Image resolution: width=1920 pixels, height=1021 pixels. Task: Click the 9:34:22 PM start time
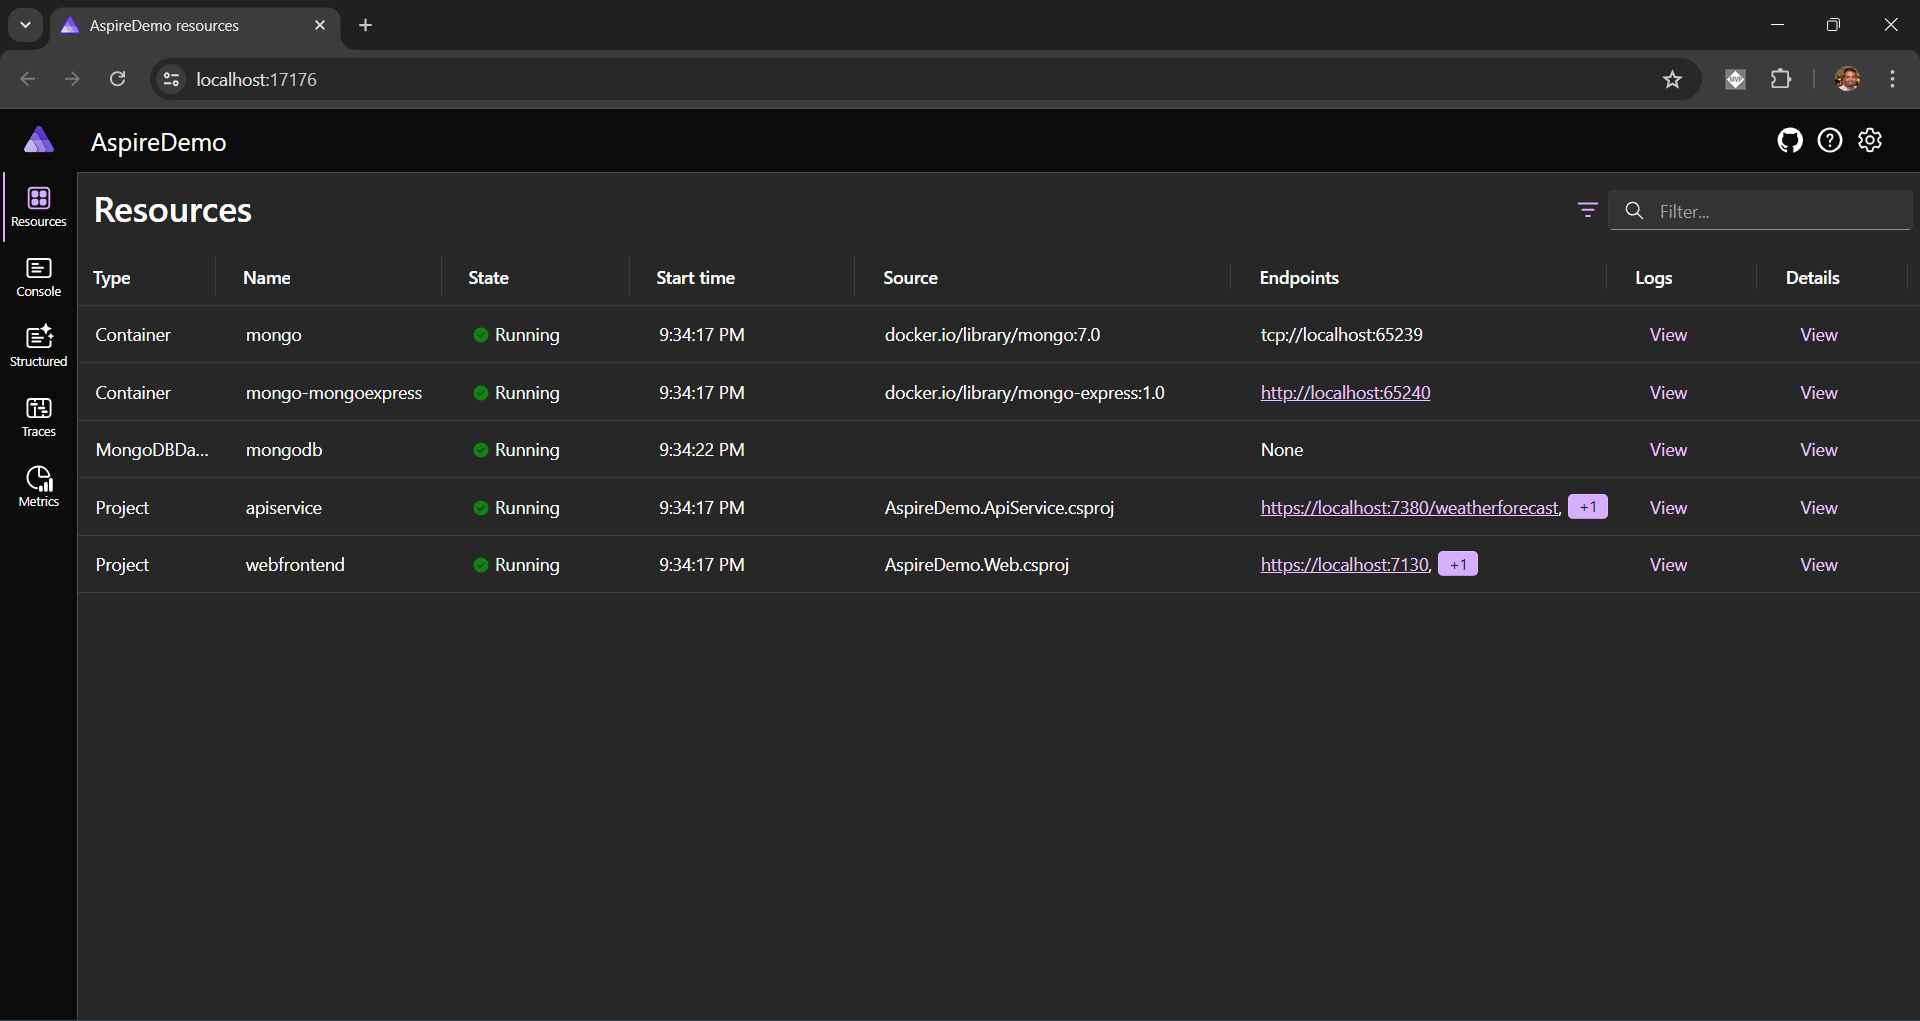701,450
